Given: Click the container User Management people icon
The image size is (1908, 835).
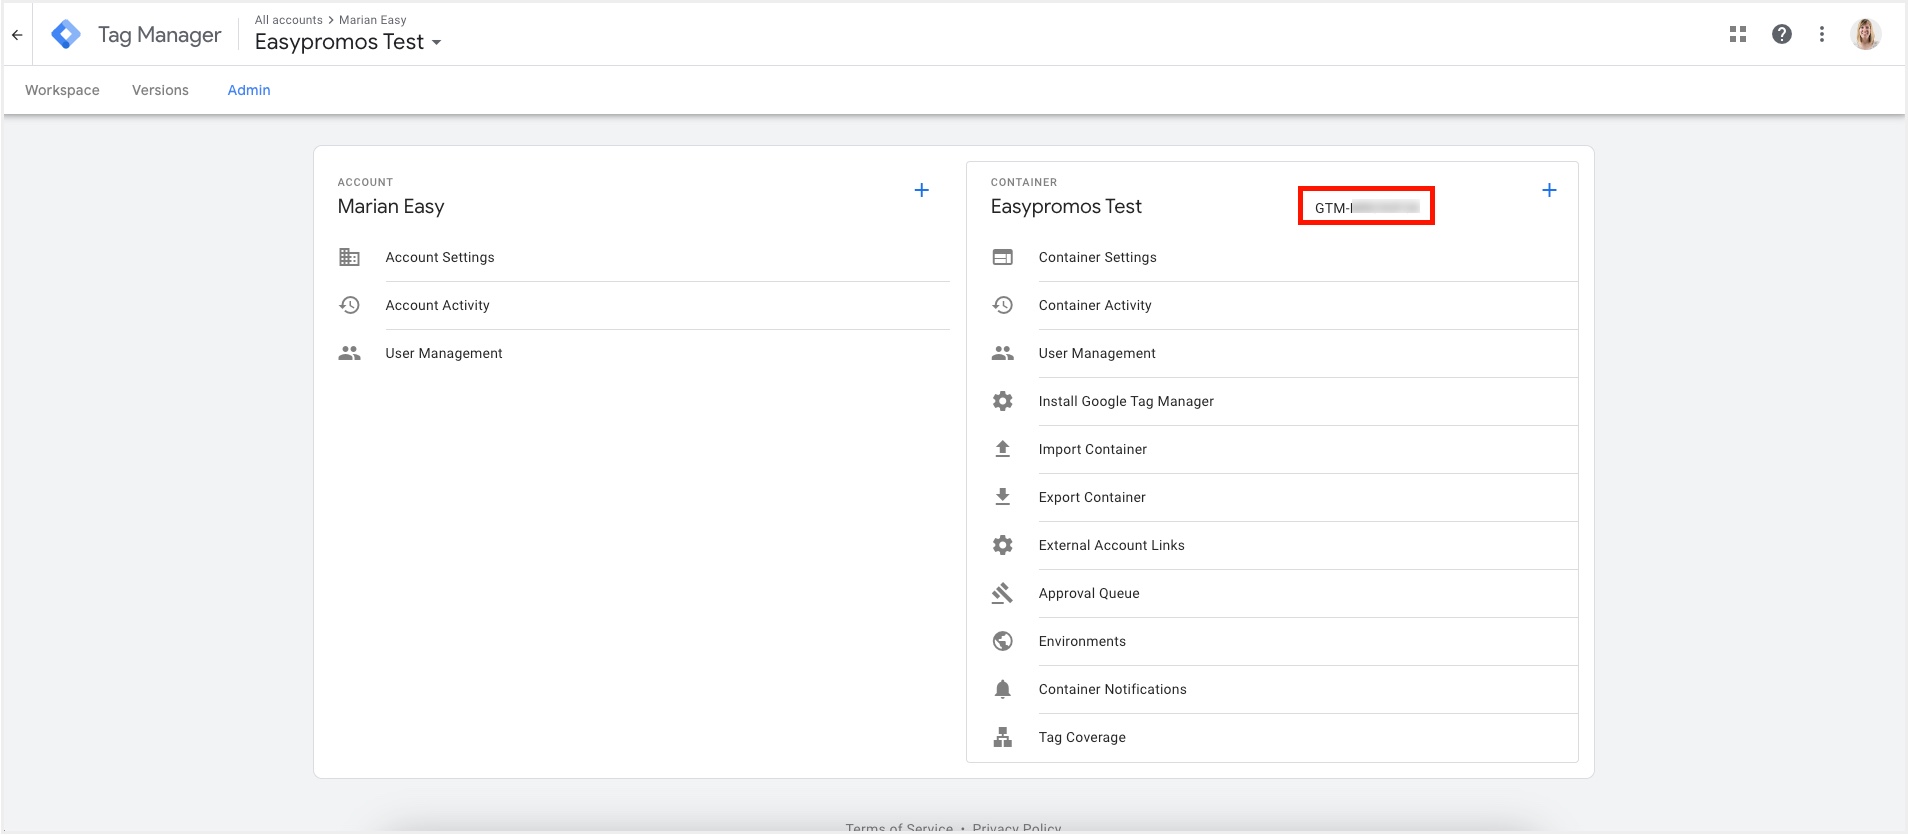Looking at the screenshot, I should point(1003,353).
